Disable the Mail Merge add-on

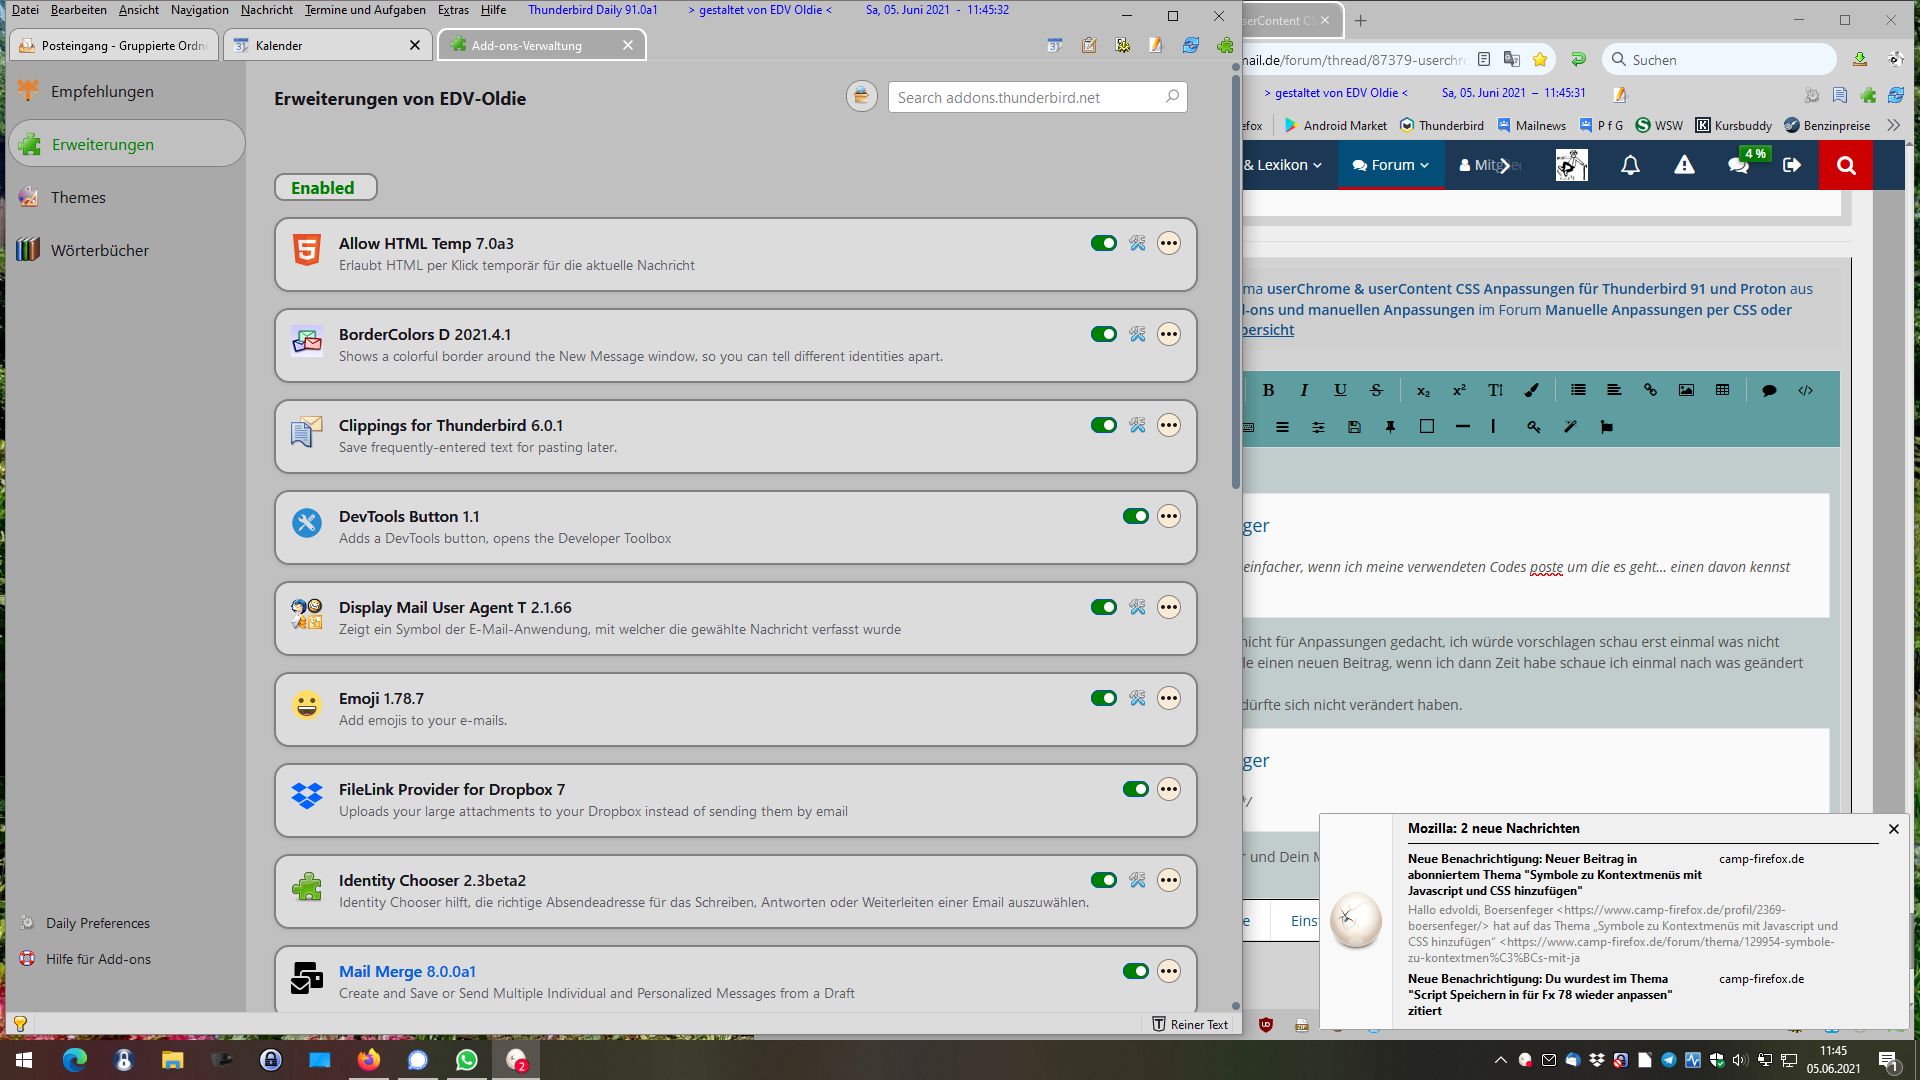[x=1136, y=971]
